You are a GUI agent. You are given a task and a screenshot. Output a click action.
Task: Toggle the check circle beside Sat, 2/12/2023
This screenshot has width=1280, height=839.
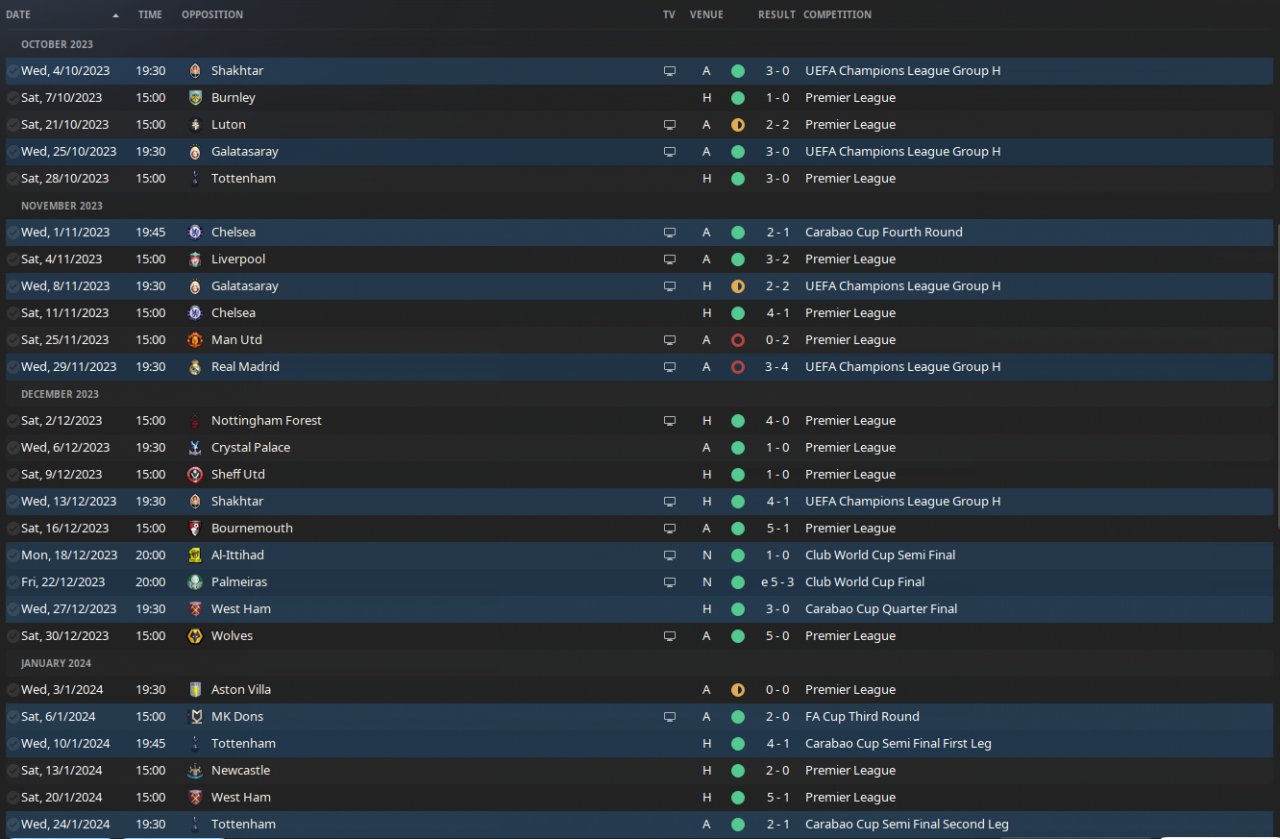point(12,421)
